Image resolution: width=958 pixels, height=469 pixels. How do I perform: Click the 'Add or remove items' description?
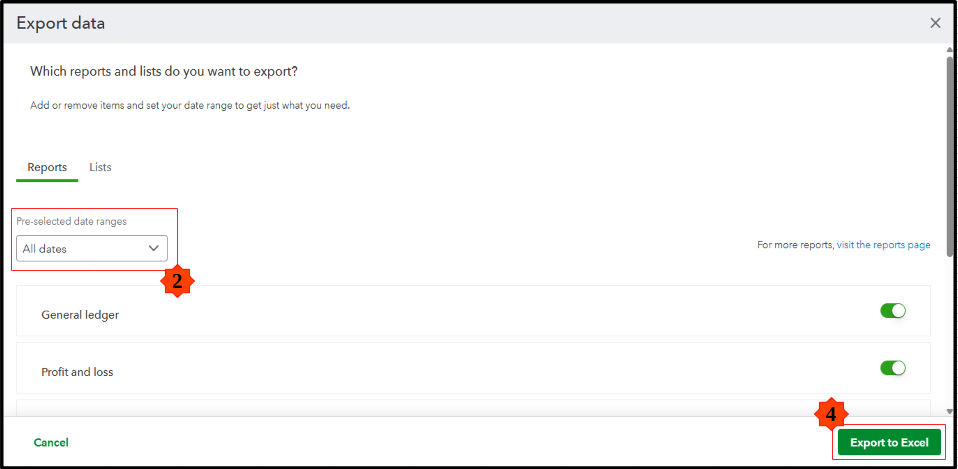pyautogui.click(x=189, y=105)
